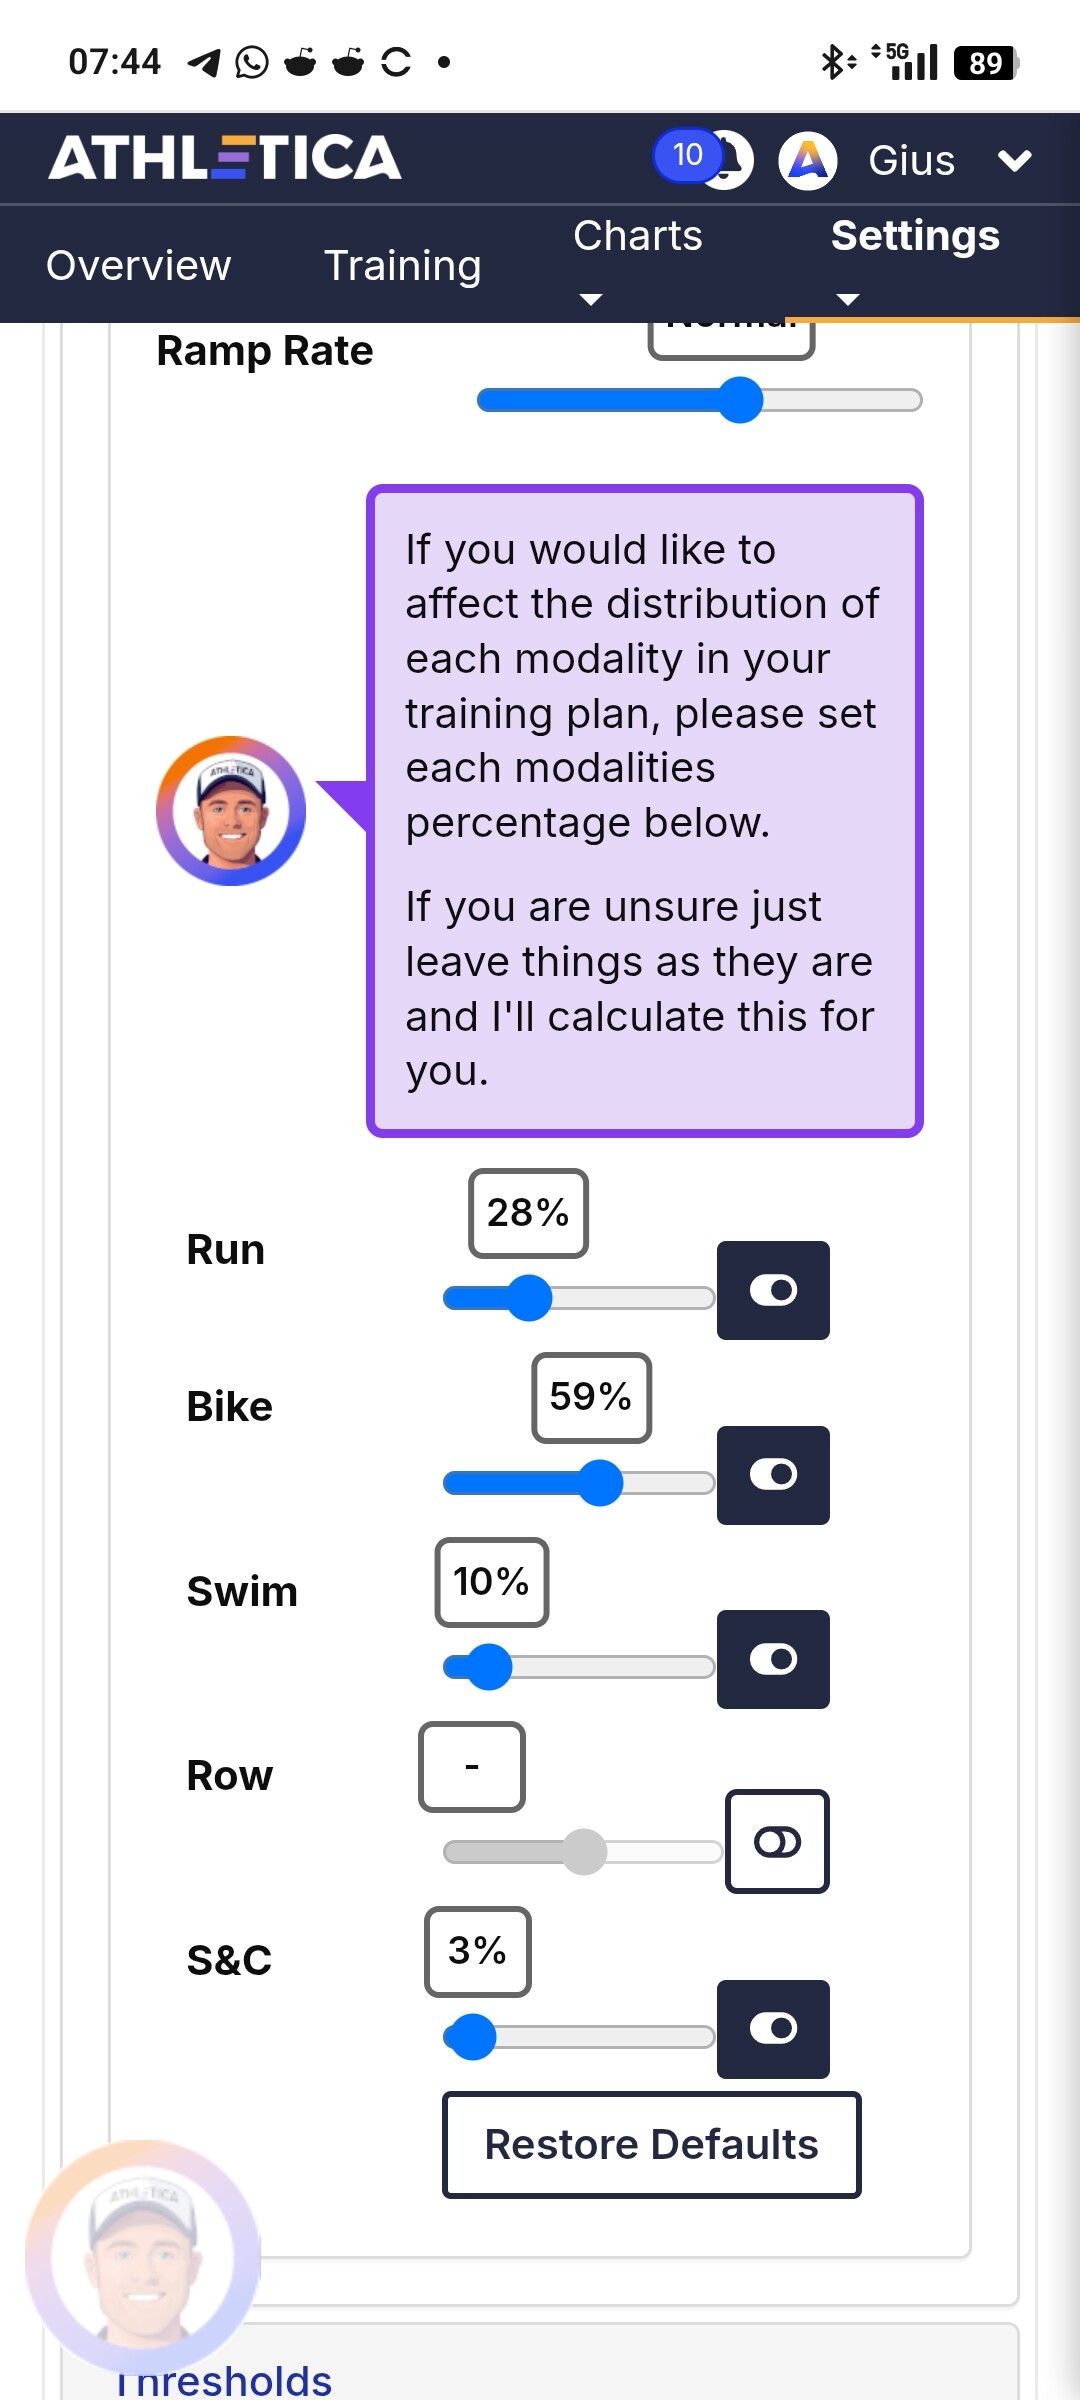Image resolution: width=1080 pixels, height=2400 pixels.
Task: Click the Restore Defaults button
Action: click(x=652, y=2145)
